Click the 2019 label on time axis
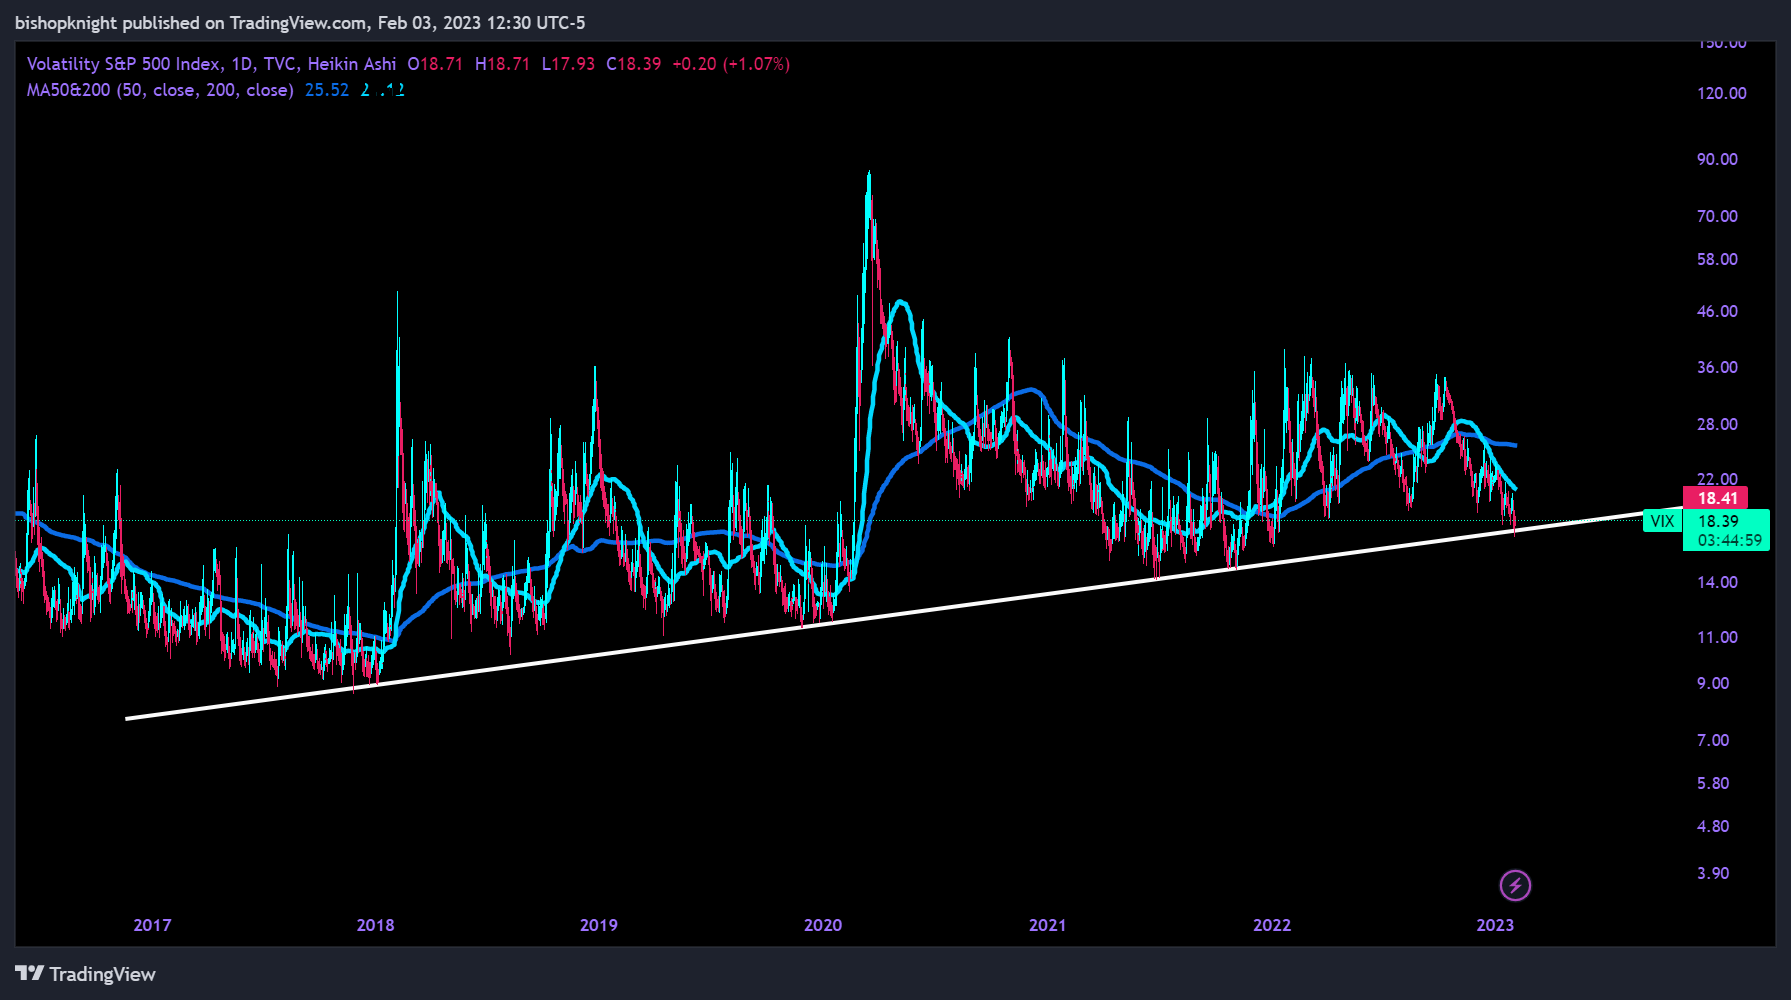Screen dimensions: 1791x1000 coord(599,925)
